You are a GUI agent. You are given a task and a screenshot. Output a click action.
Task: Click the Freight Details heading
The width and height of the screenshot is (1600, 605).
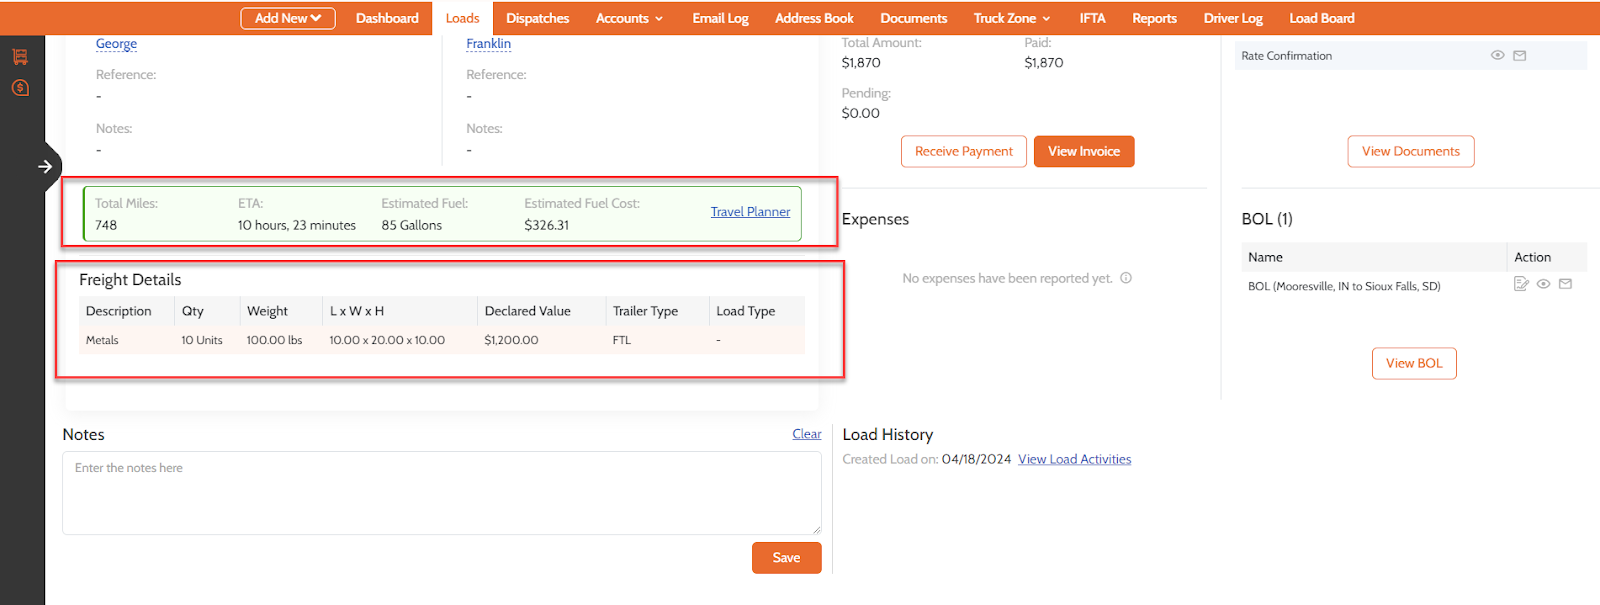[x=130, y=280]
